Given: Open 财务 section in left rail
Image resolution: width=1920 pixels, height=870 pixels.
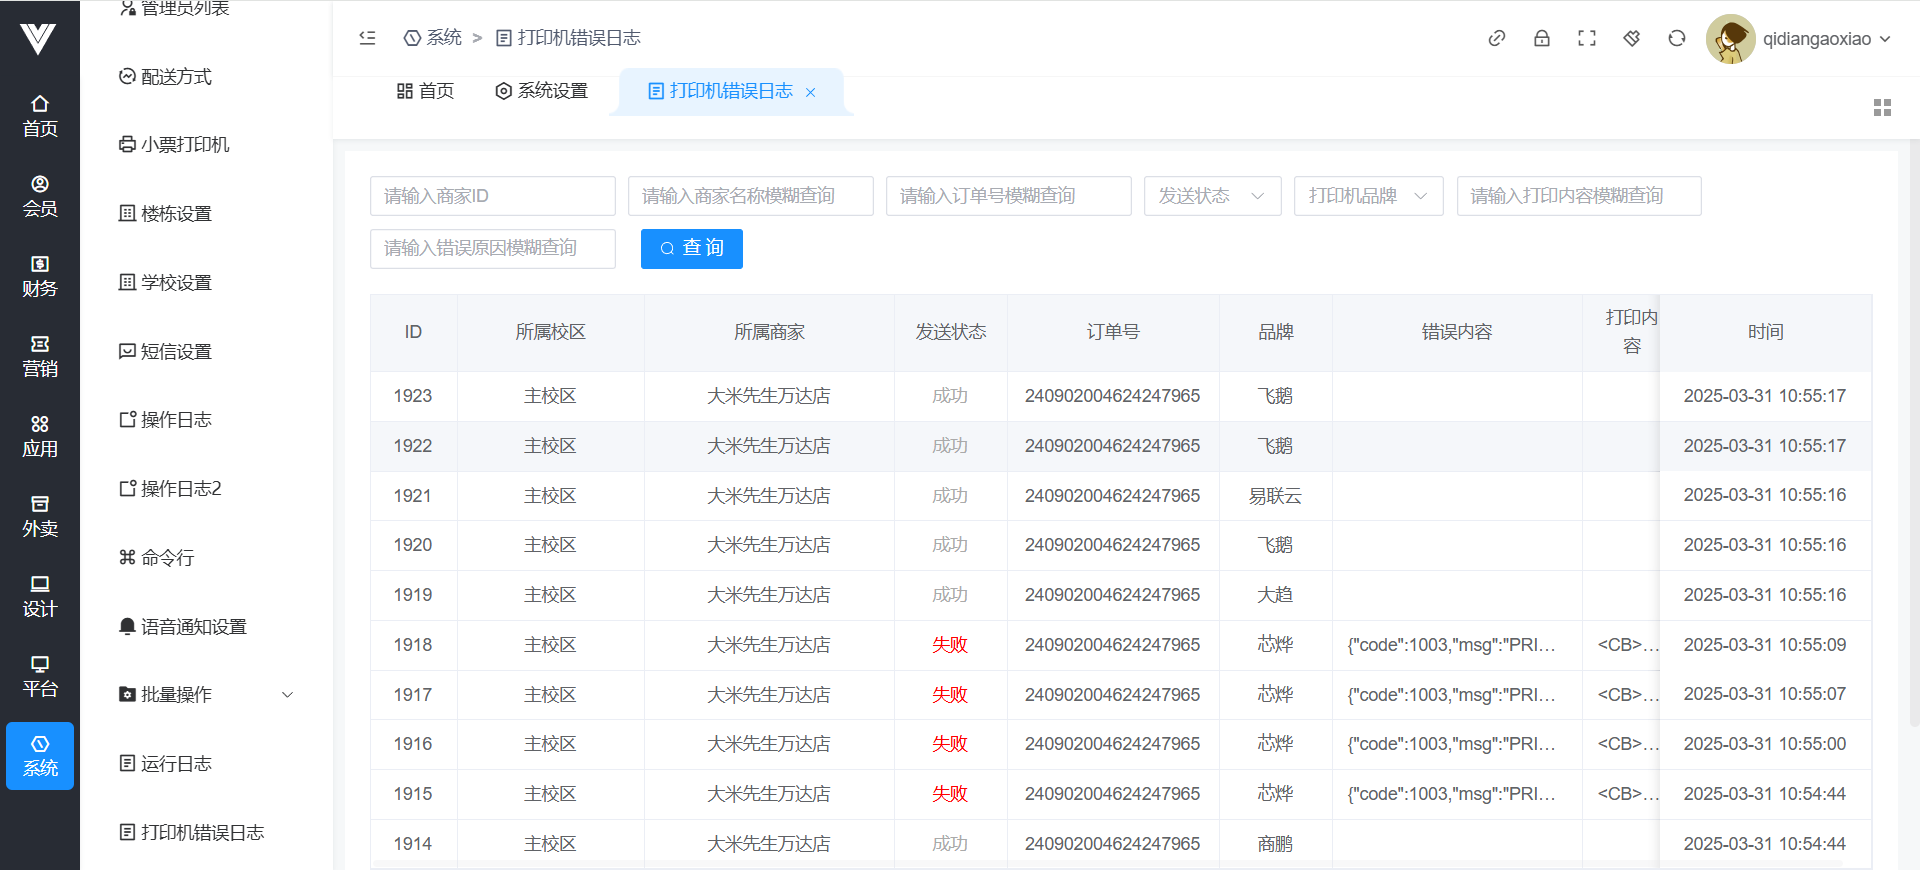Looking at the screenshot, I should click(x=40, y=276).
